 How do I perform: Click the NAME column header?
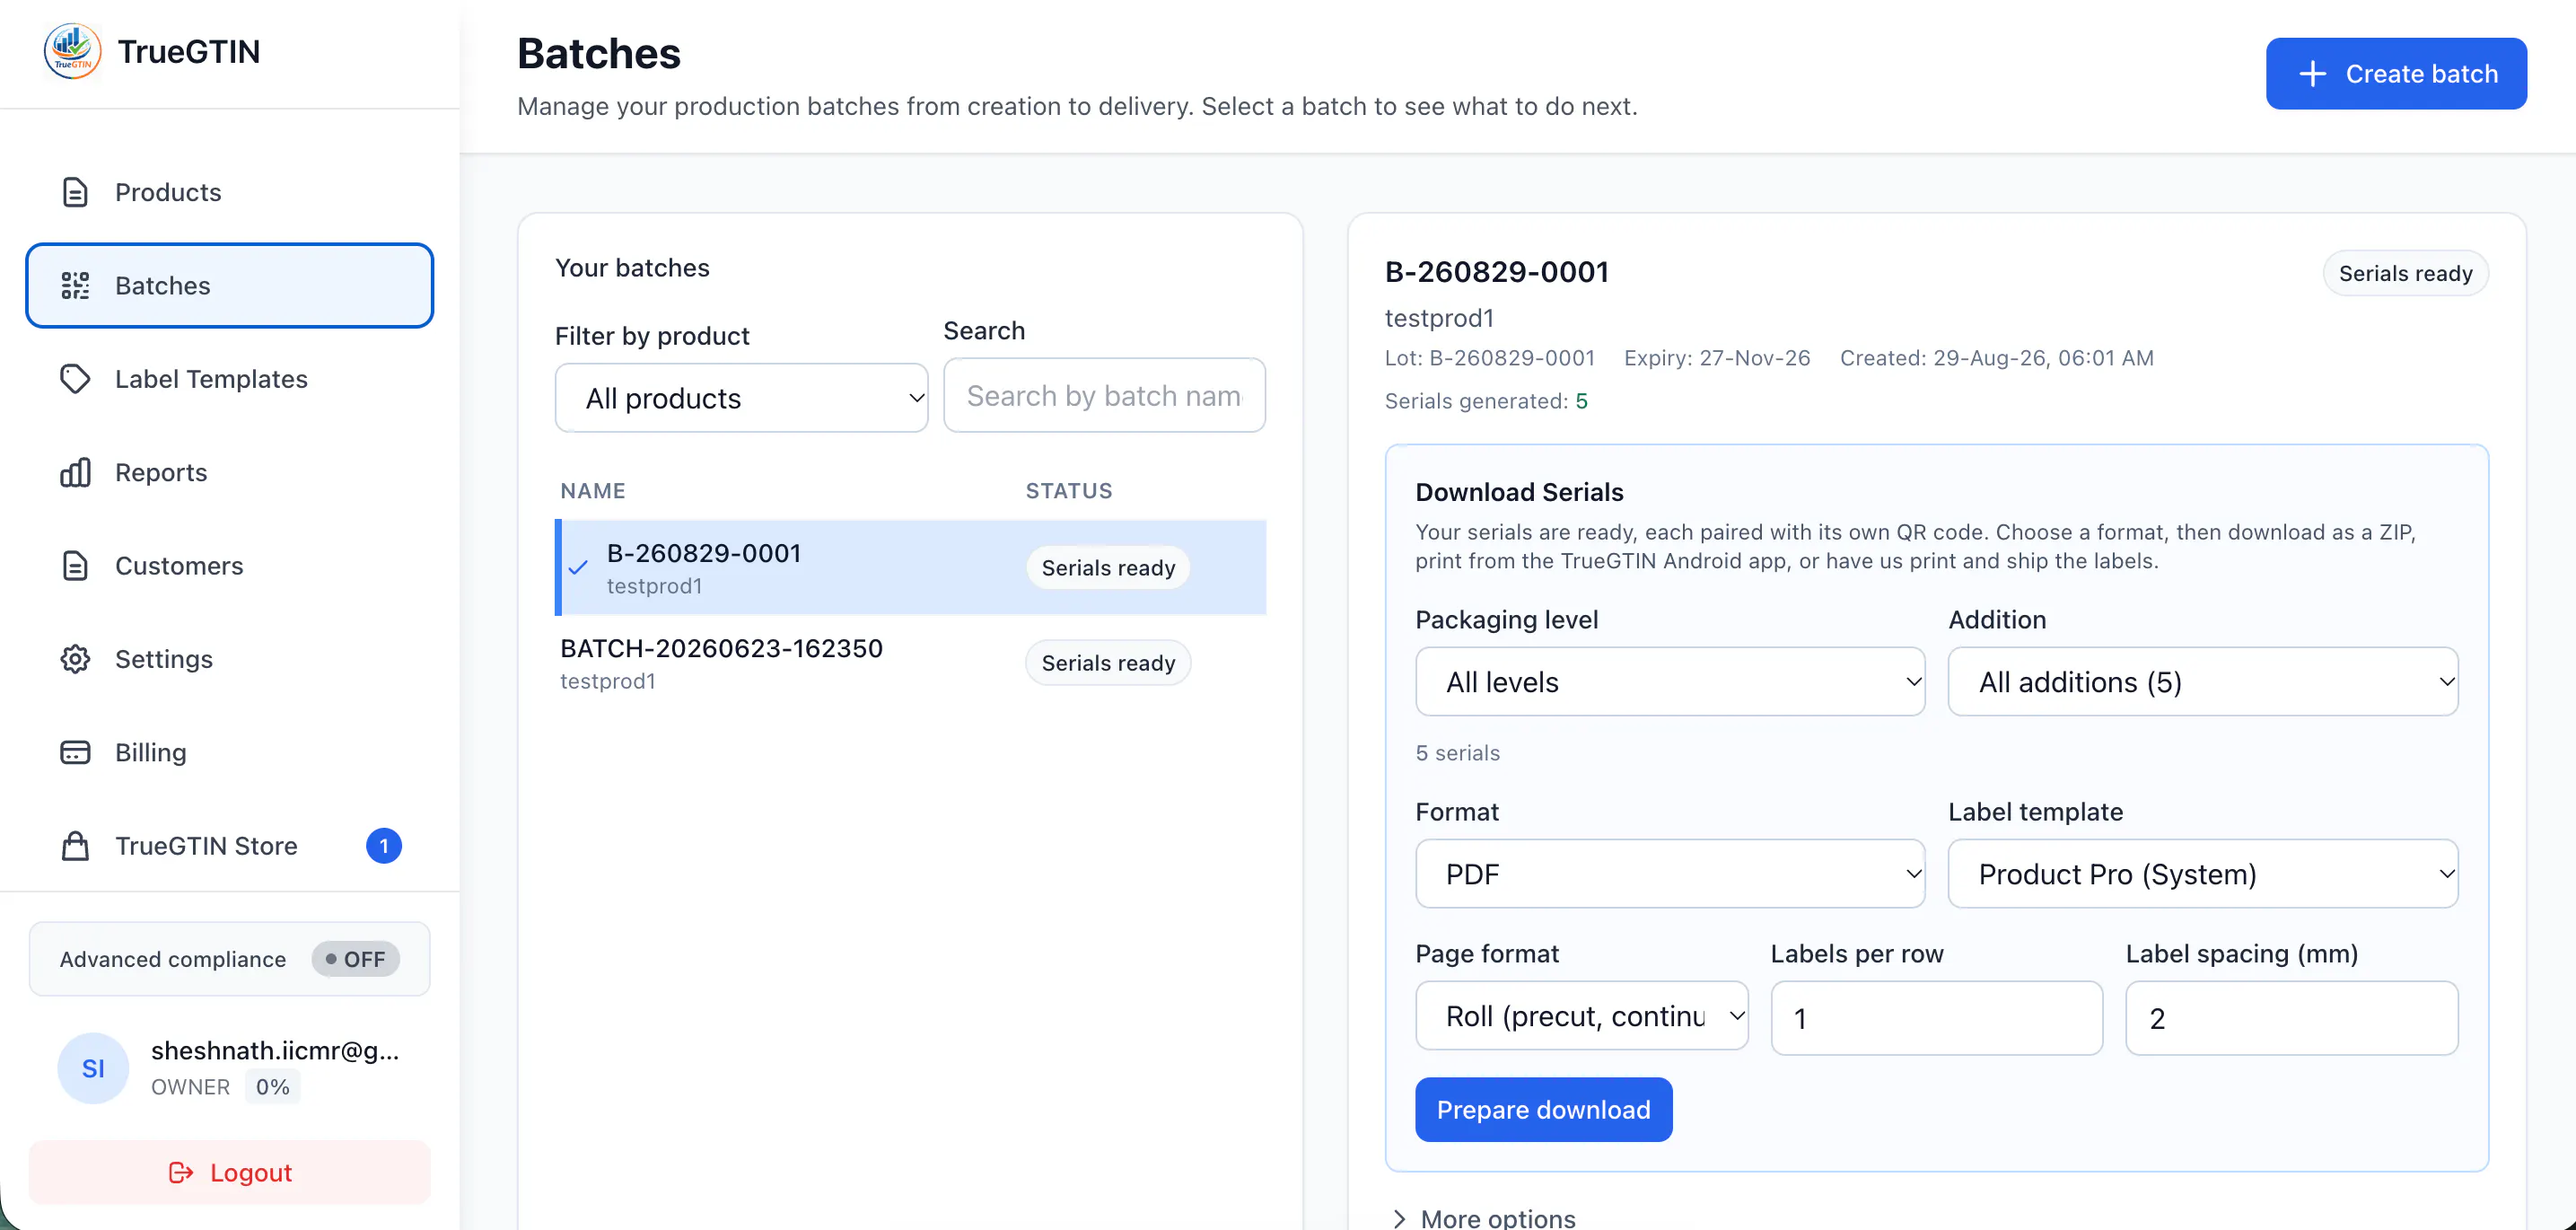coord(593,491)
